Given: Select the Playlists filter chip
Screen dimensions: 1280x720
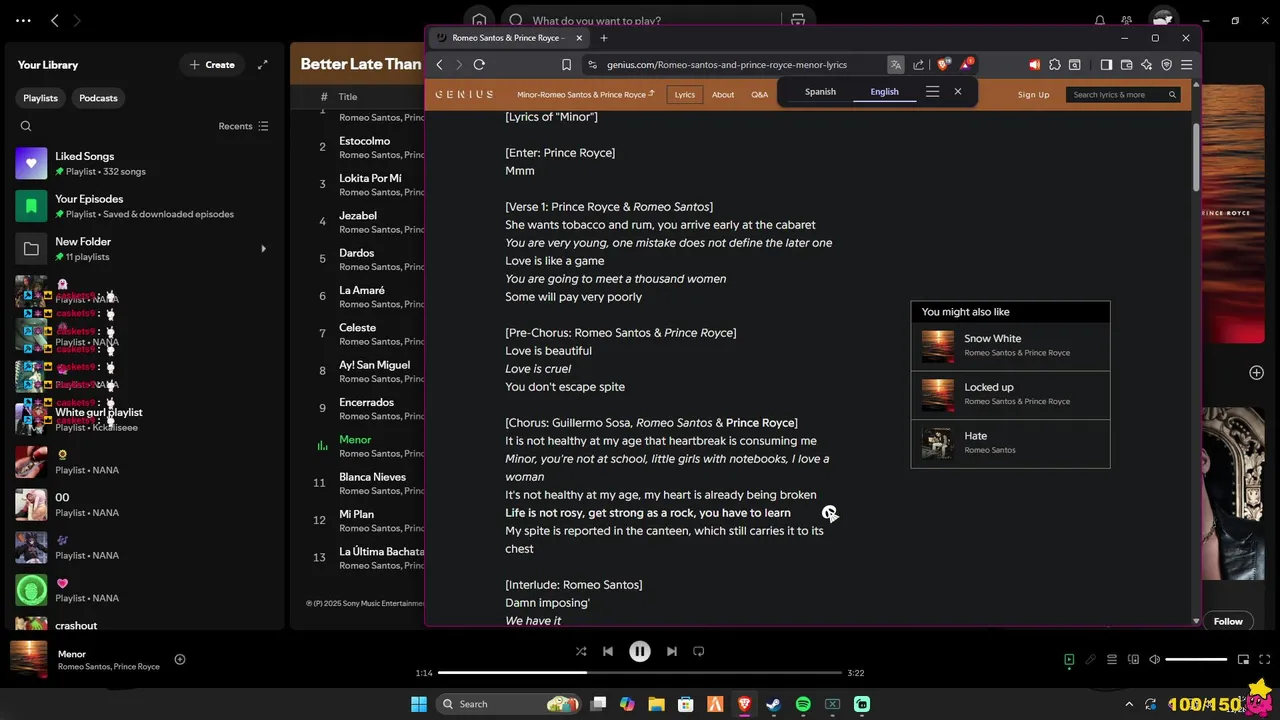Looking at the screenshot, I should point(41,98).
